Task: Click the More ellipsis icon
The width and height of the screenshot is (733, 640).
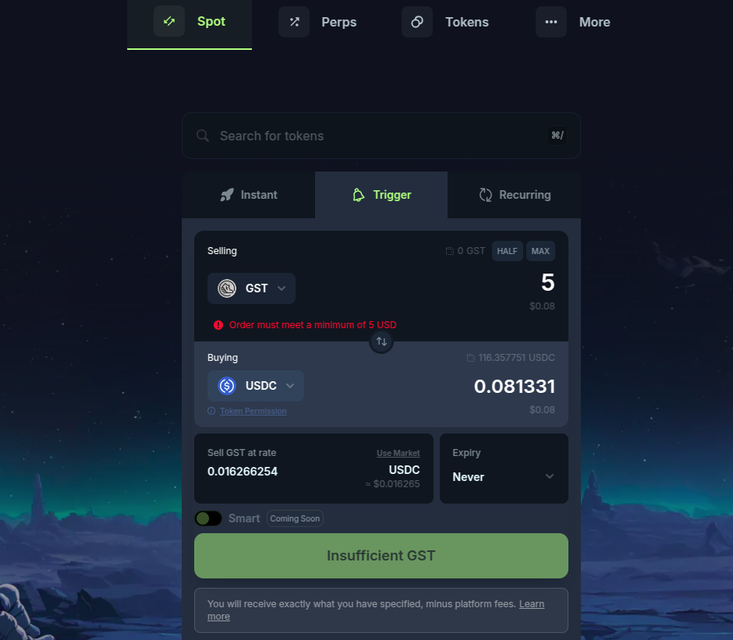Action: pos(551,22)
